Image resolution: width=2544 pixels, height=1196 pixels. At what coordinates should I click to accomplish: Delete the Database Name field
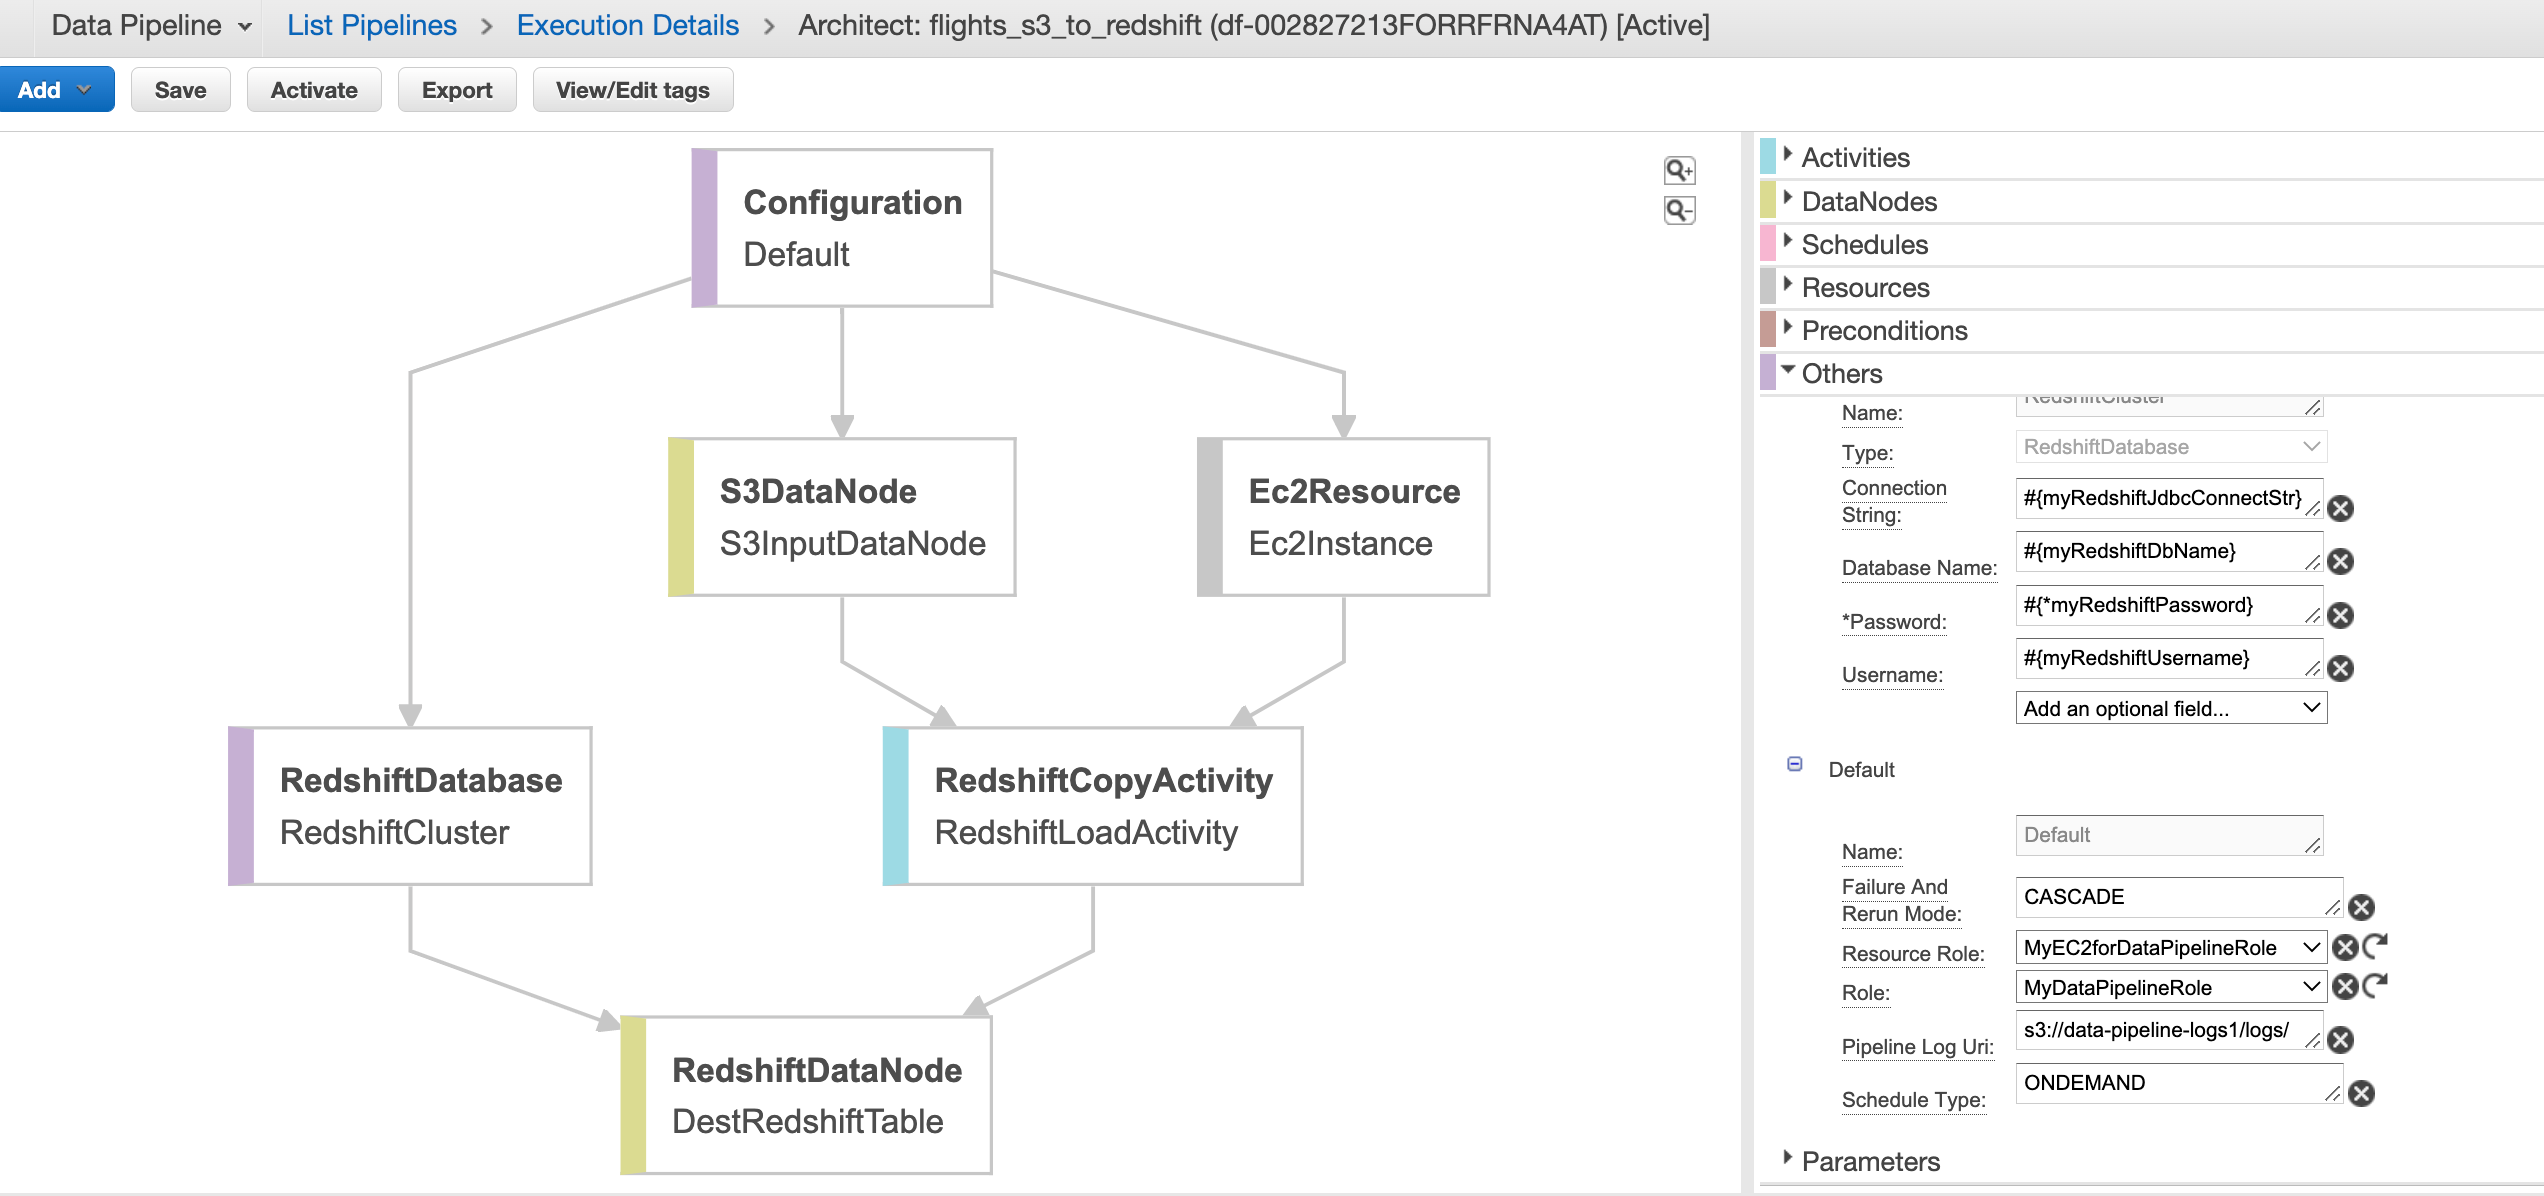click(x=2340, y=562)
